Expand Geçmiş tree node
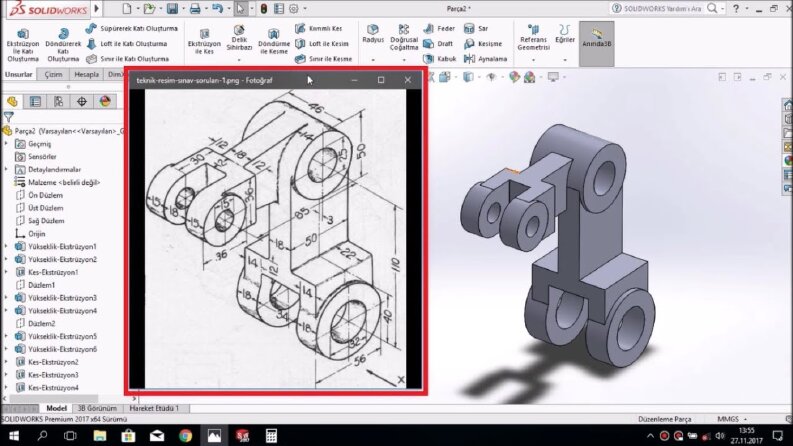Image resolution: width=793 pixels, height=446 pixels. (x=6, y=144)
